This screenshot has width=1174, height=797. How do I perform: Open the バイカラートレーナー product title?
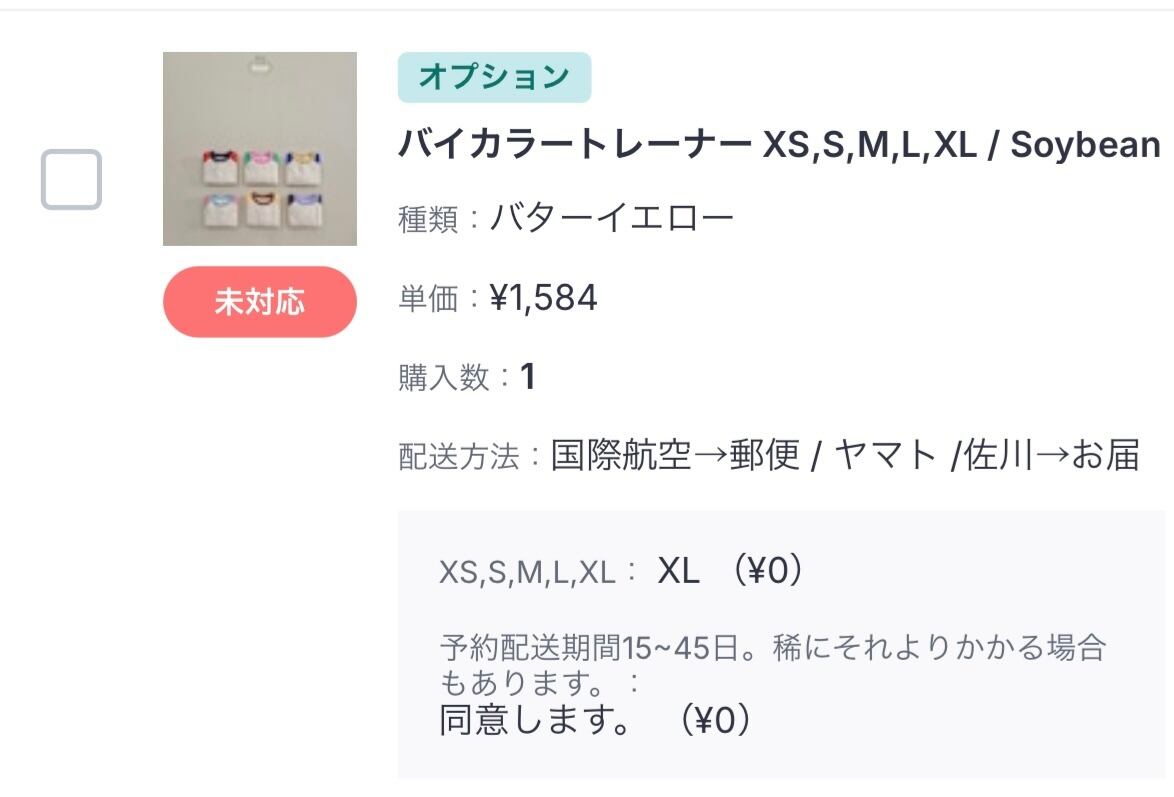(x=574, y=146)
